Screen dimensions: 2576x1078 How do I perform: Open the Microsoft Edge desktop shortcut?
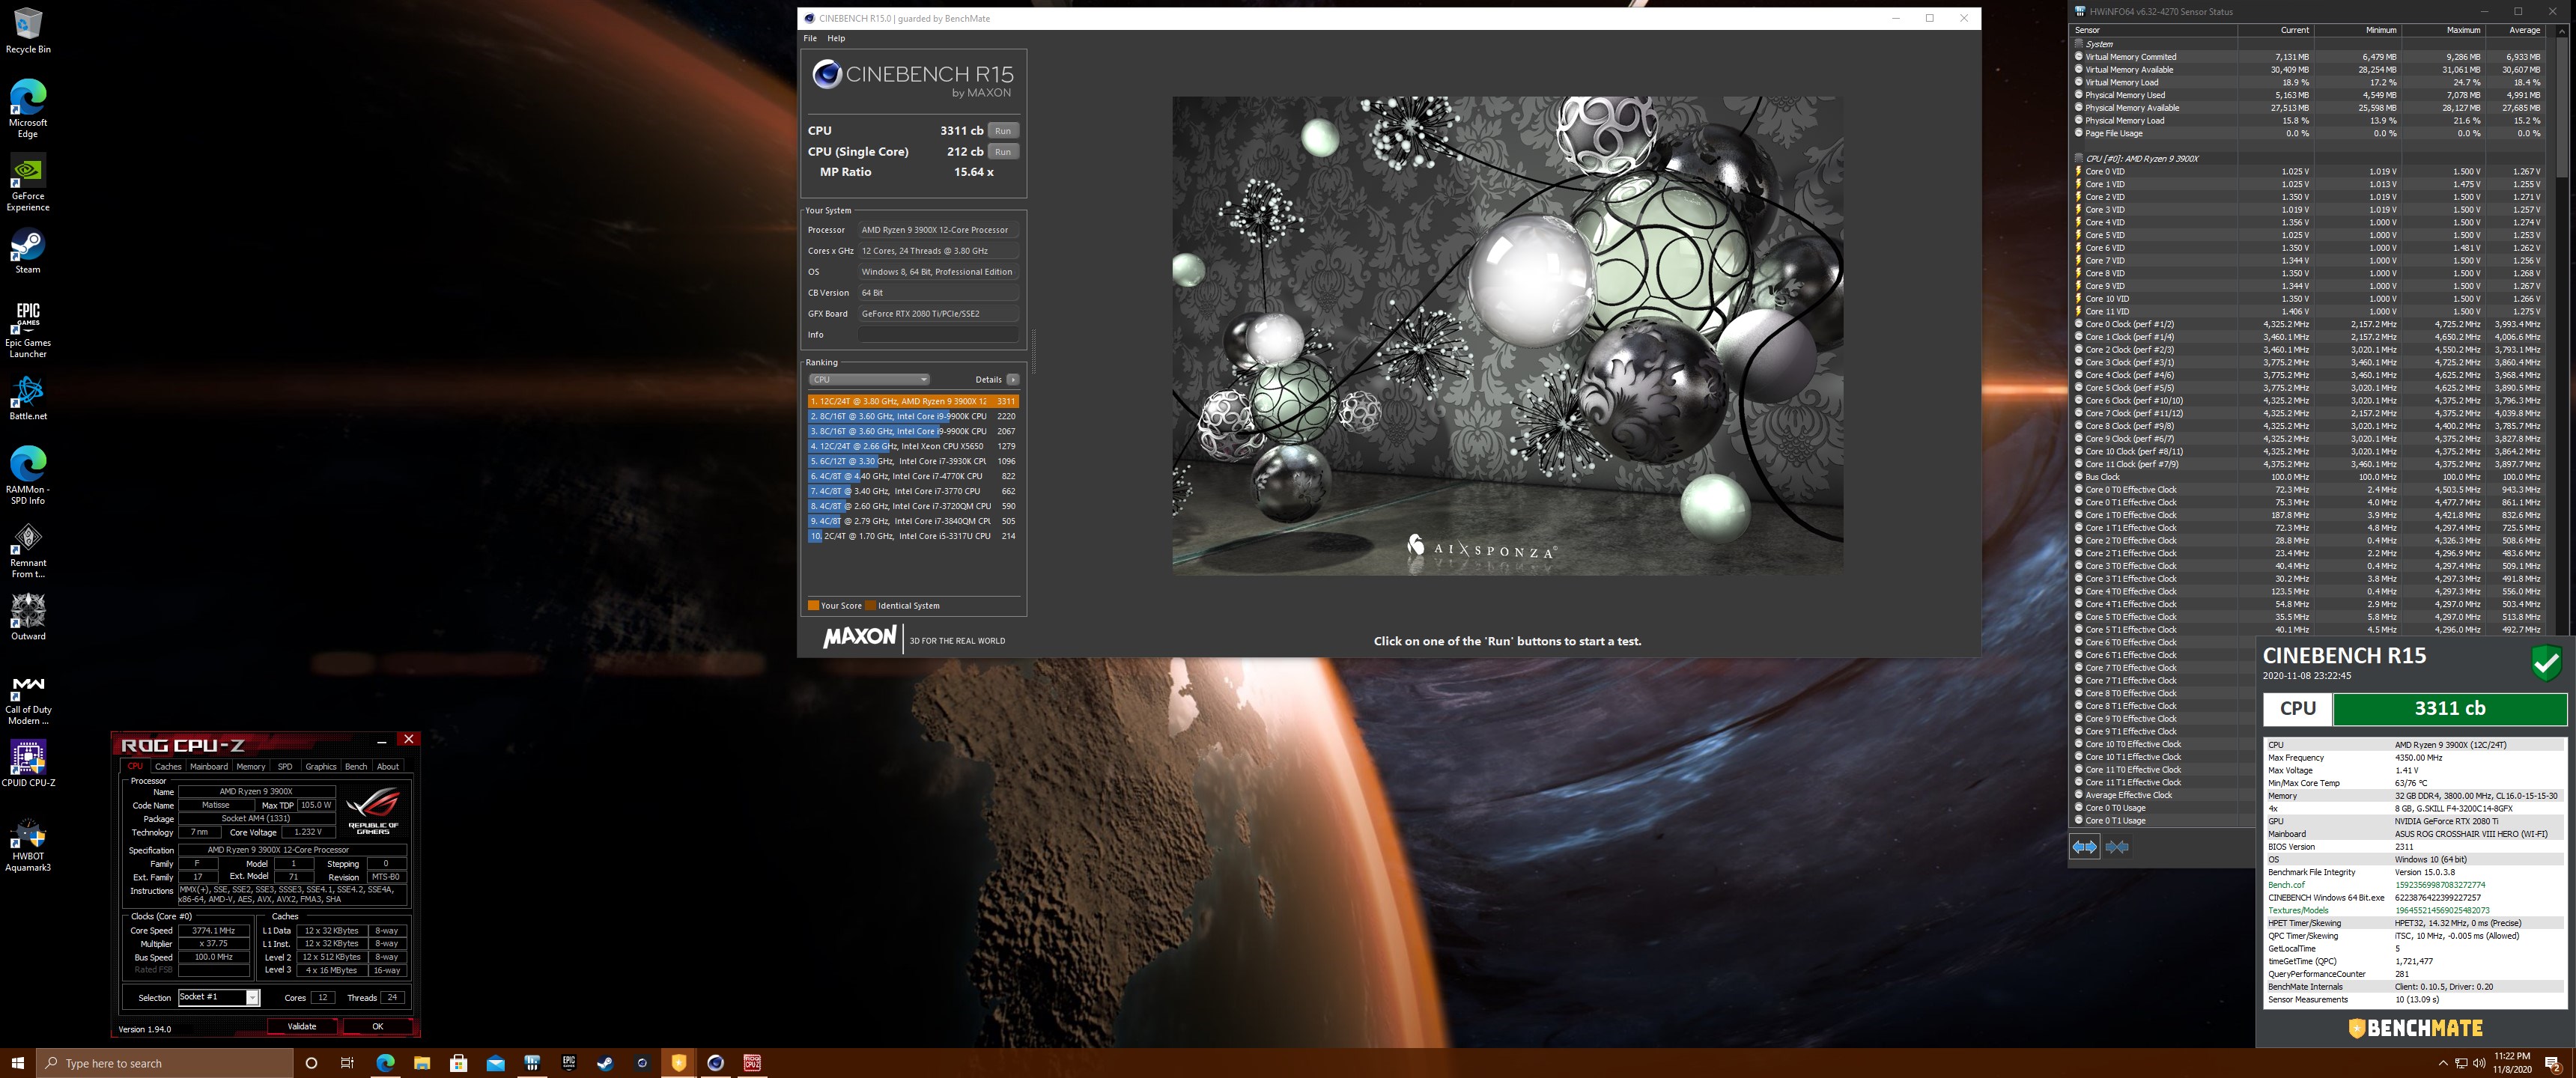(28, 108)
